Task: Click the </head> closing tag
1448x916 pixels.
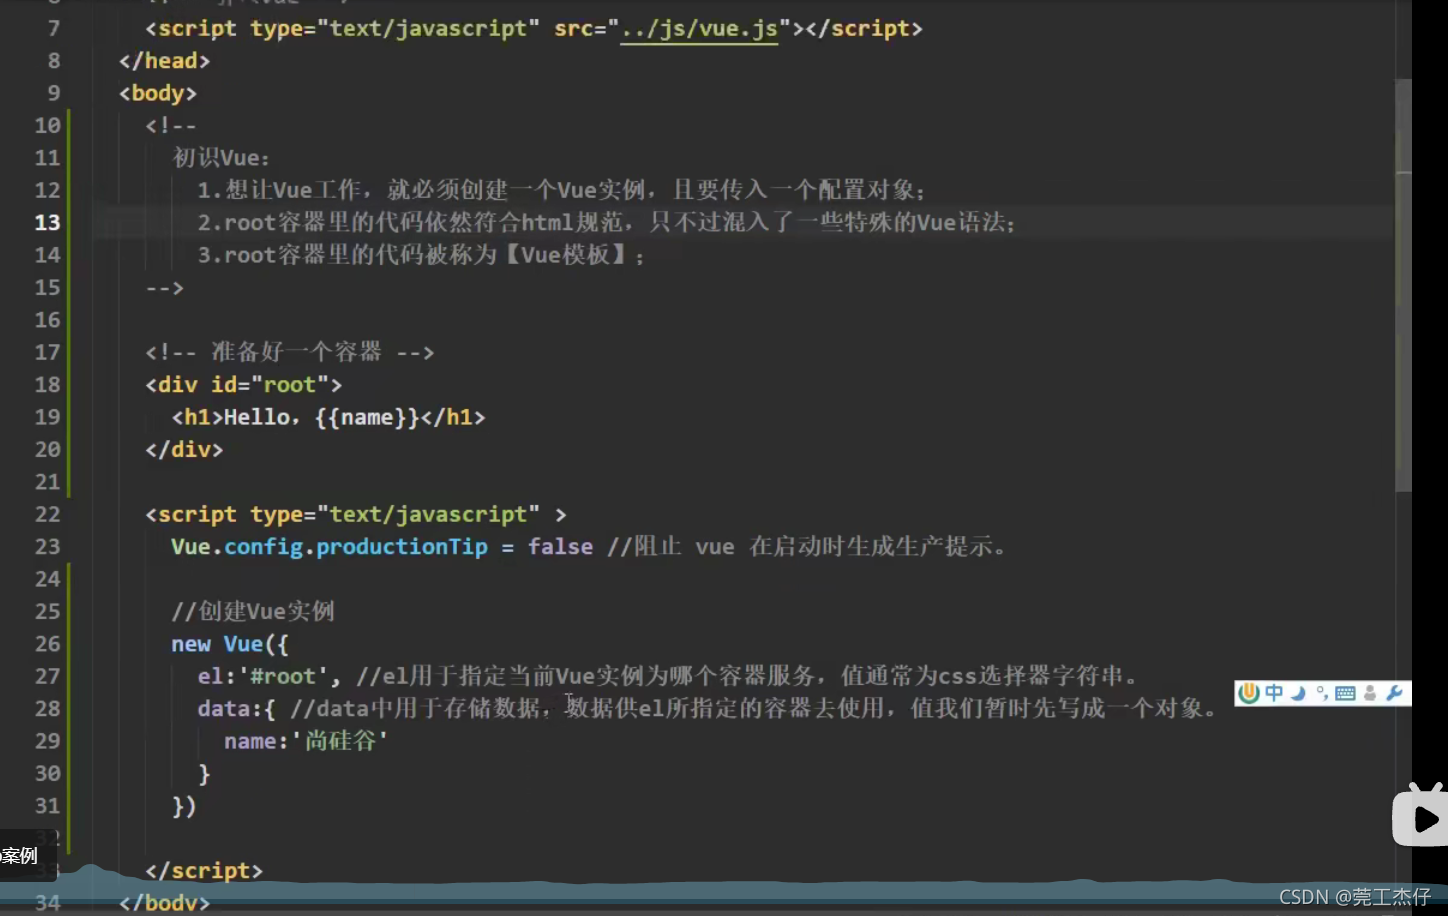Action: coord(164,61)
